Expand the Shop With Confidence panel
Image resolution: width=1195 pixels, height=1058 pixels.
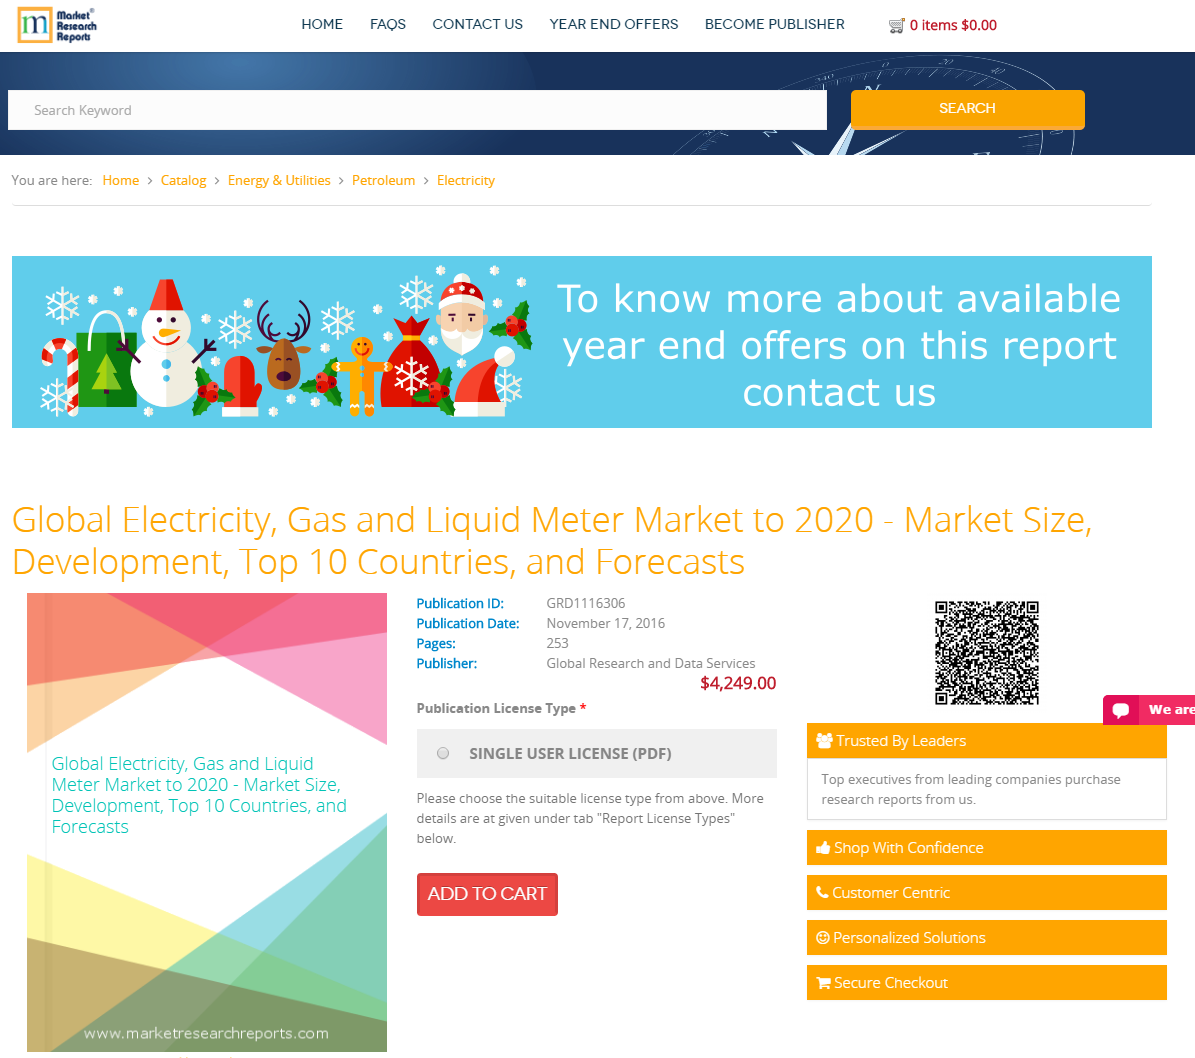tap(985, 848)
